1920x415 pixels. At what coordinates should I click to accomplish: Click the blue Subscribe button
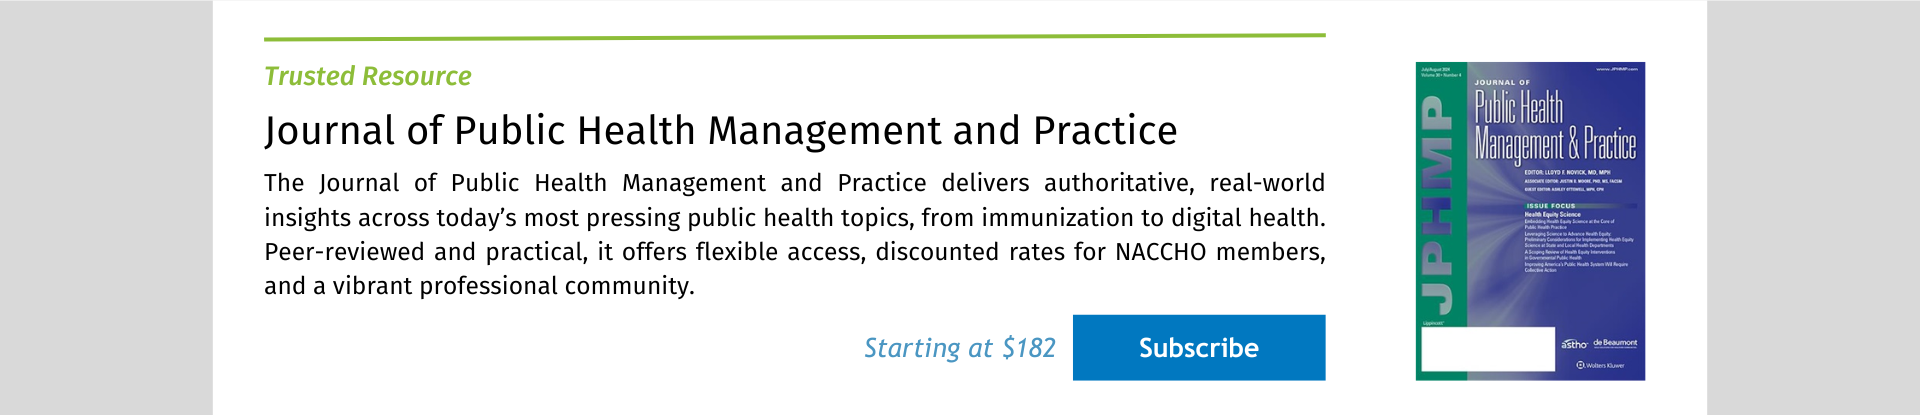[x=1199, y=348]
